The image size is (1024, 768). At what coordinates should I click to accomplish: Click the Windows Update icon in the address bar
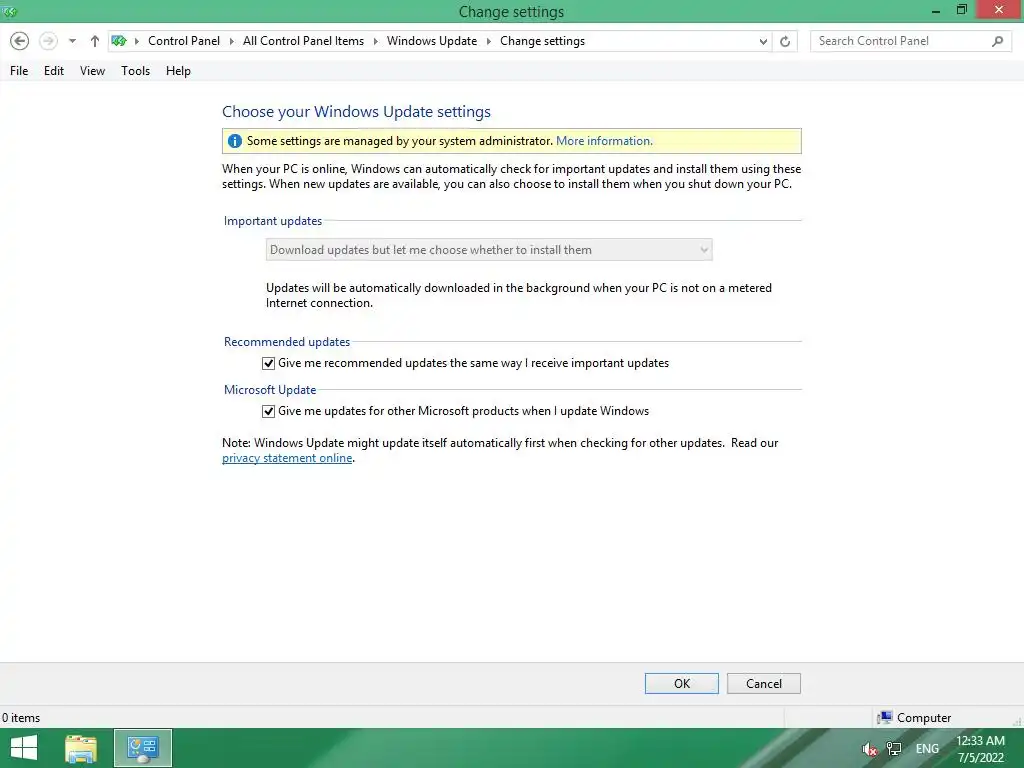(119, 41)
